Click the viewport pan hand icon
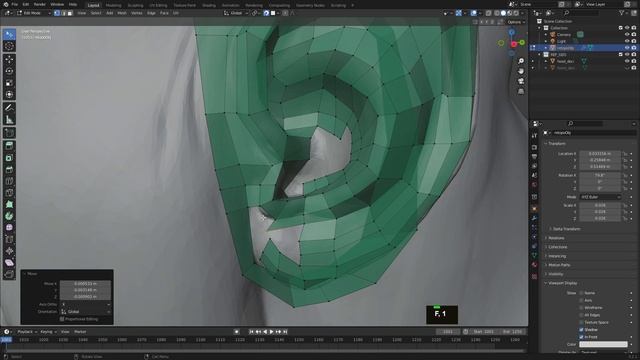 point(521,71)
